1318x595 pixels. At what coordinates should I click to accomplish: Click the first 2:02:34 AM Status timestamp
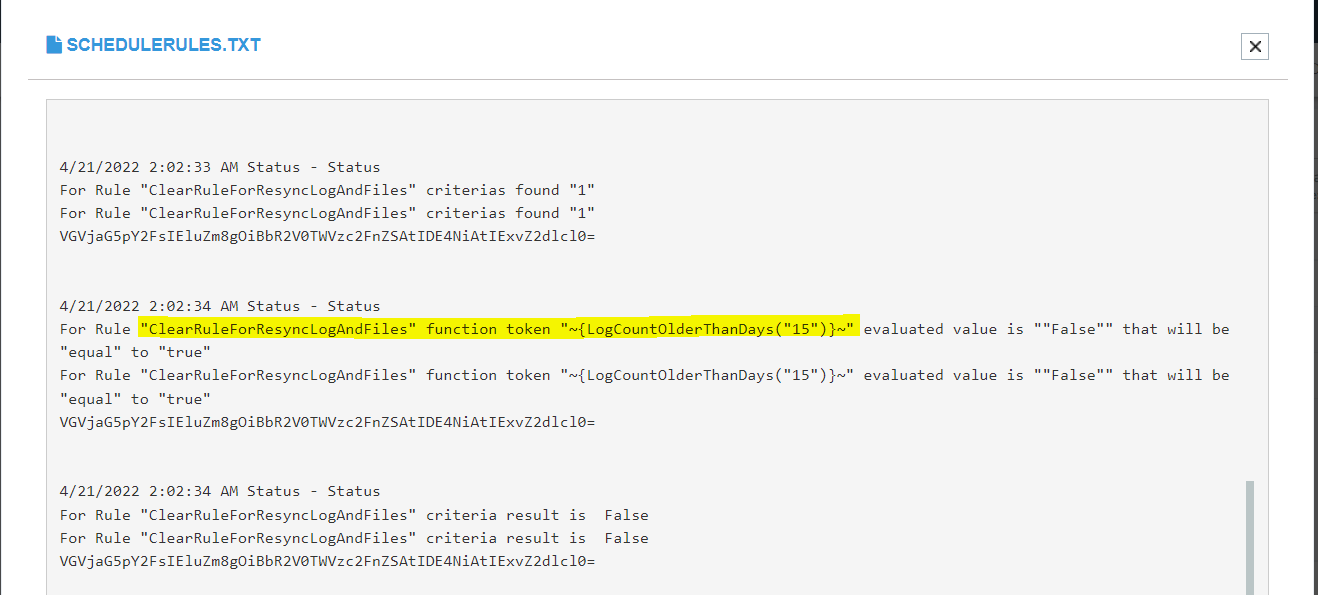(x=220, y=306)
